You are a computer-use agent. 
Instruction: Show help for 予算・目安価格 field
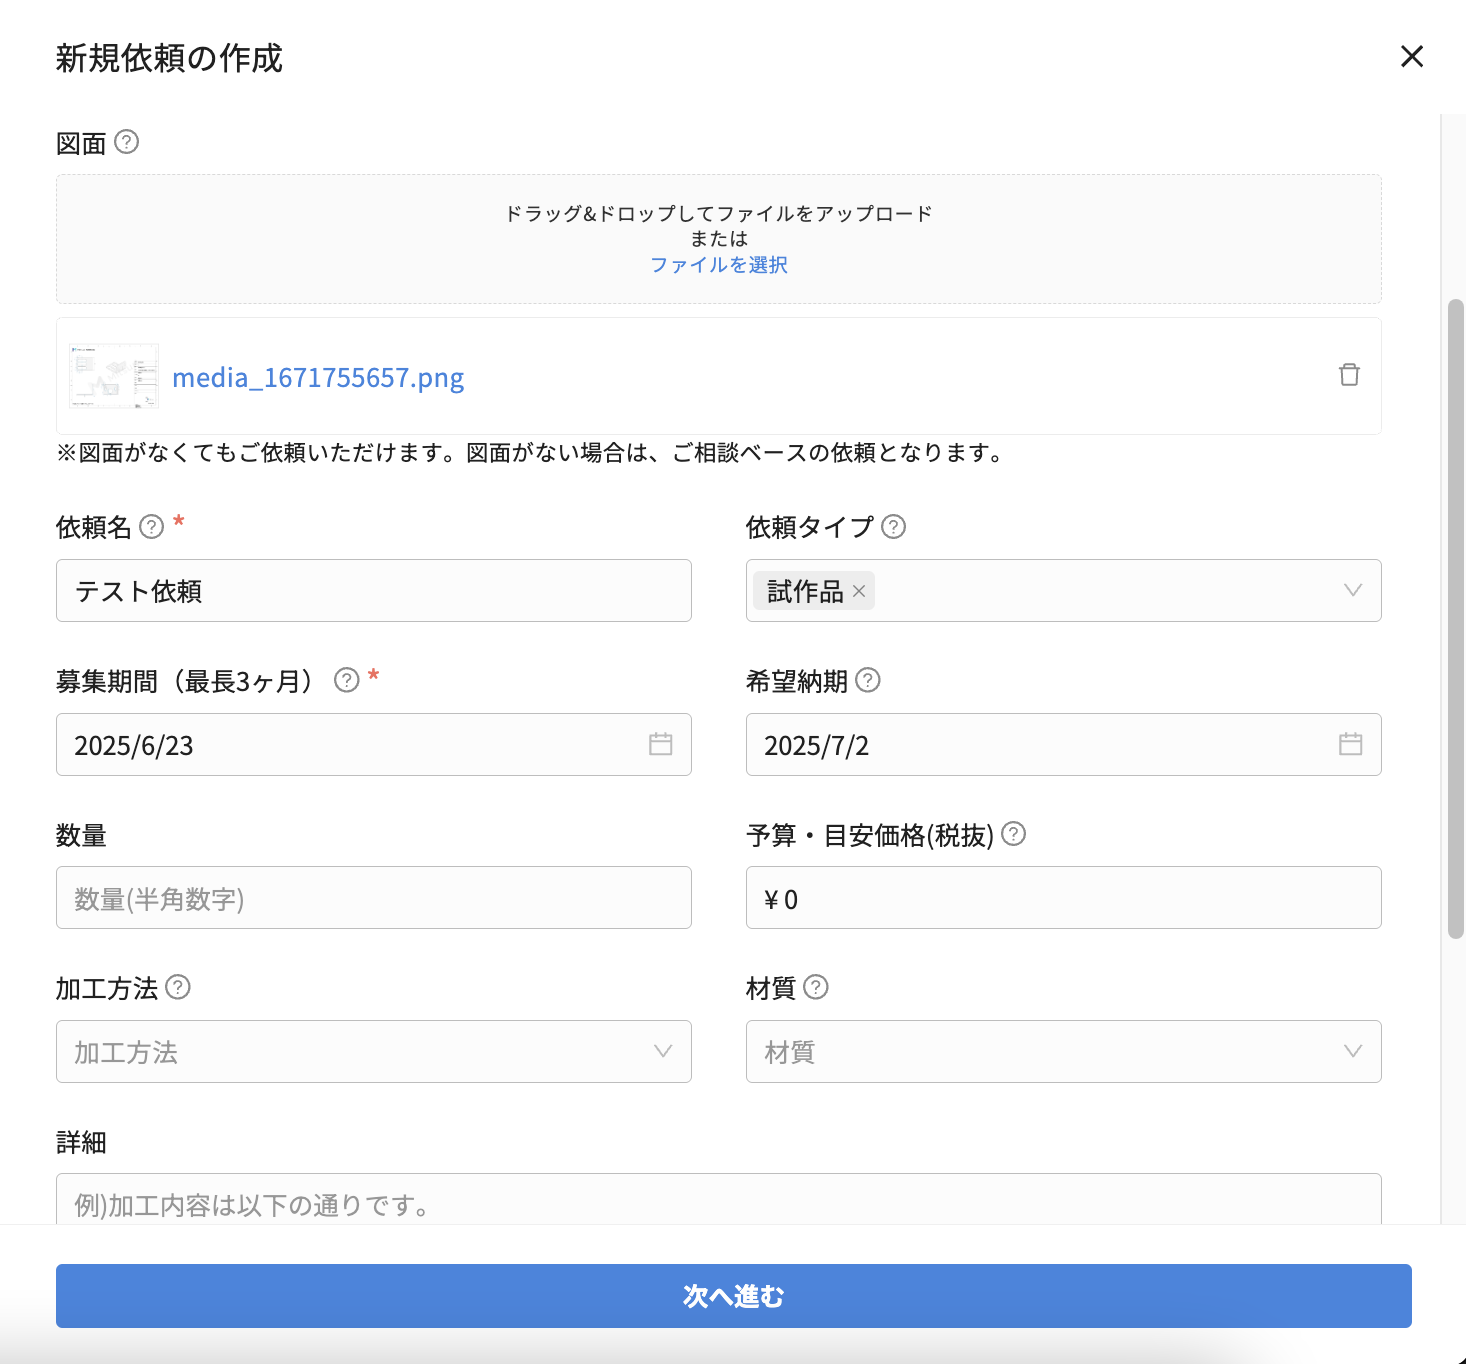(x=1013, y=834)
